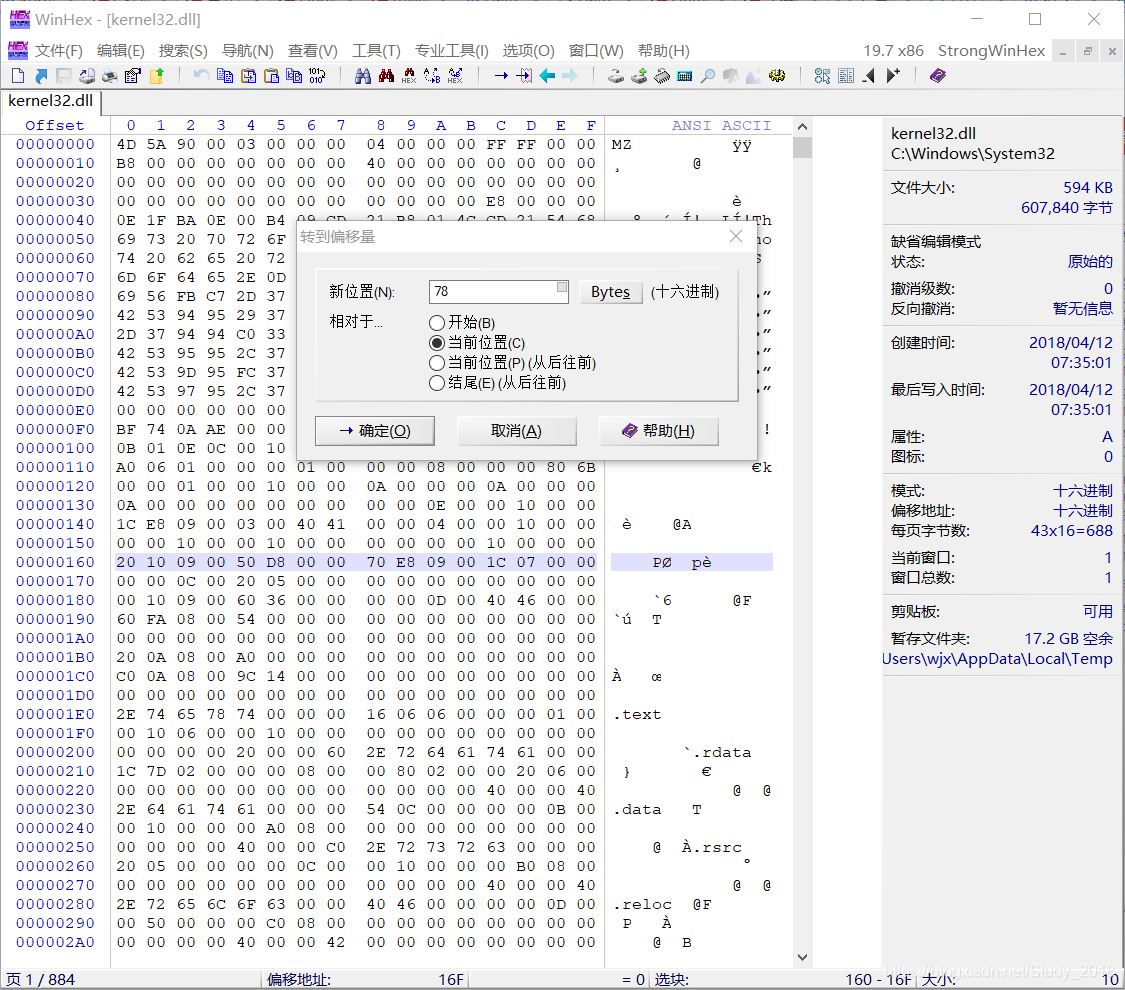Click the Open file blue arrow icon

tap(41, 75)
